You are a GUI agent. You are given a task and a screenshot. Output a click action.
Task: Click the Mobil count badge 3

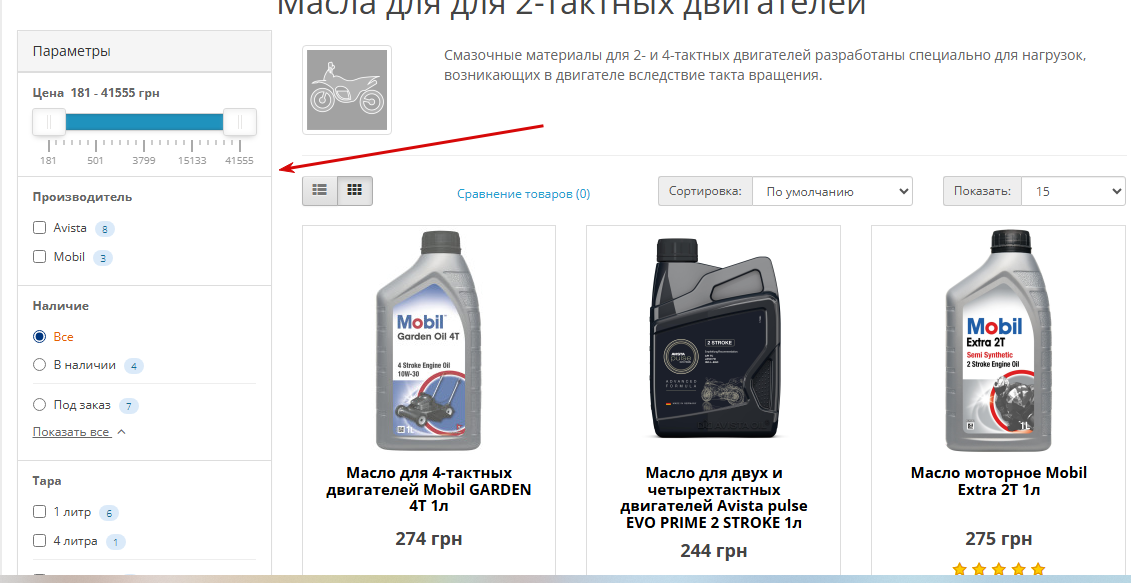(103, 258)
